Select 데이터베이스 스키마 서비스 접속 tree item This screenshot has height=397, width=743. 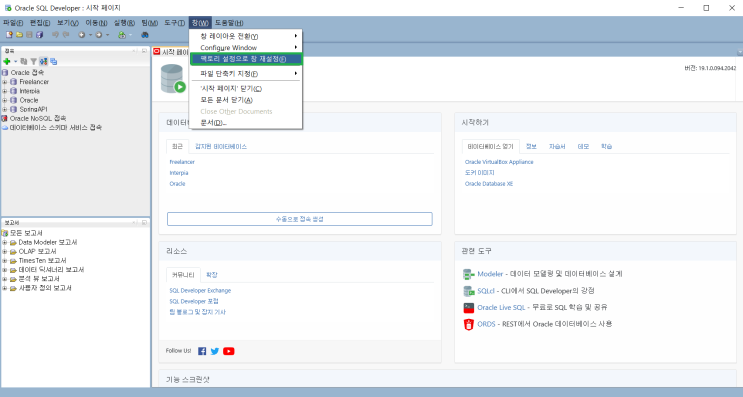tap(55, 127)
